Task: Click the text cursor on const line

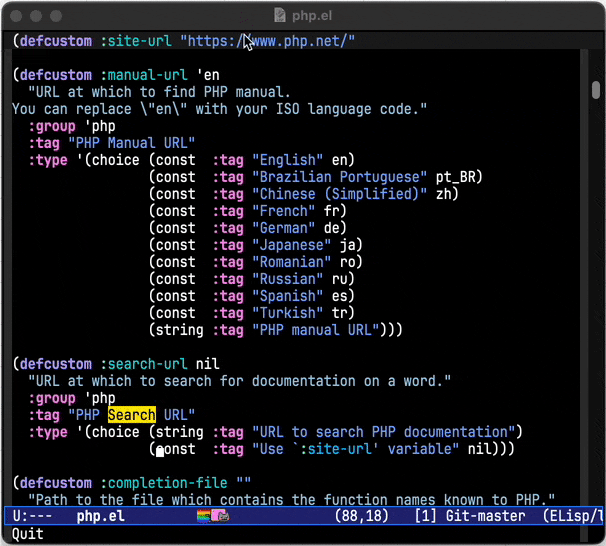Action: point(160,450)
